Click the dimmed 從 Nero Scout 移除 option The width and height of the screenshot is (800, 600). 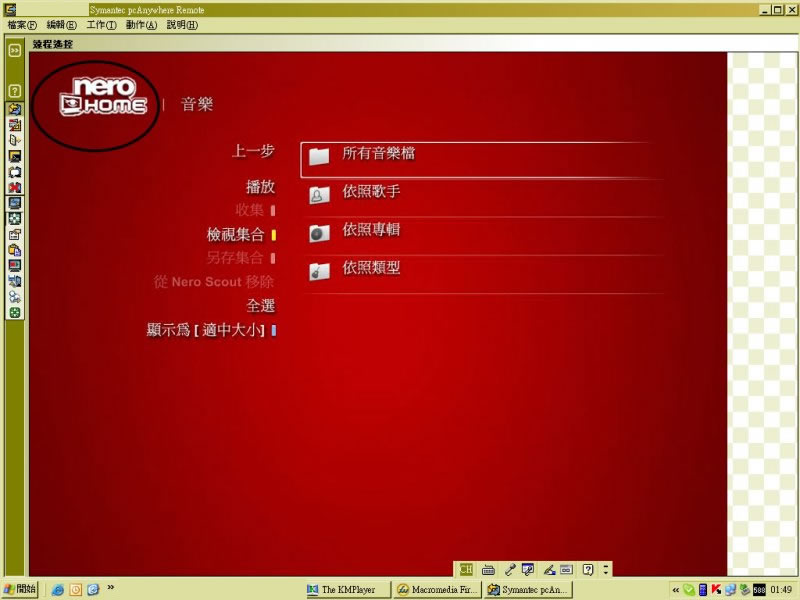coord(214,282)
